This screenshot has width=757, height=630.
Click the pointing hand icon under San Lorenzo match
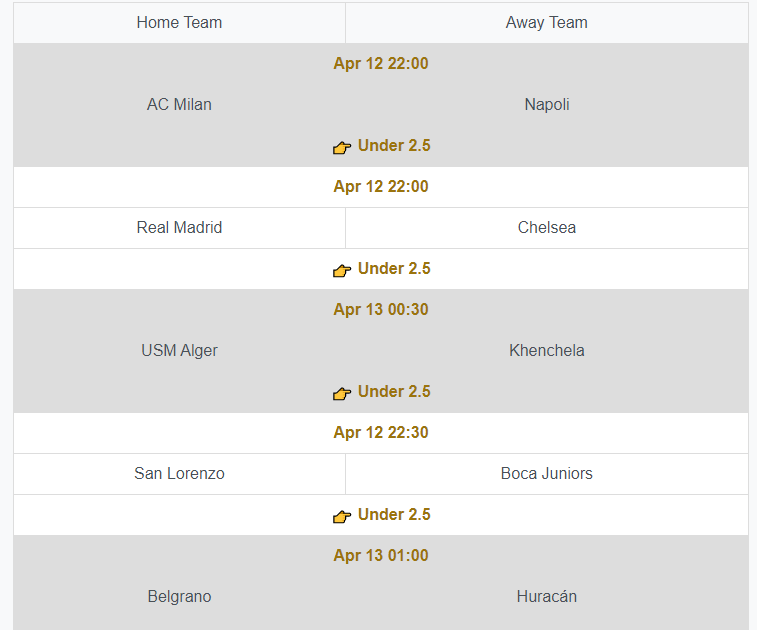(342, 517)
